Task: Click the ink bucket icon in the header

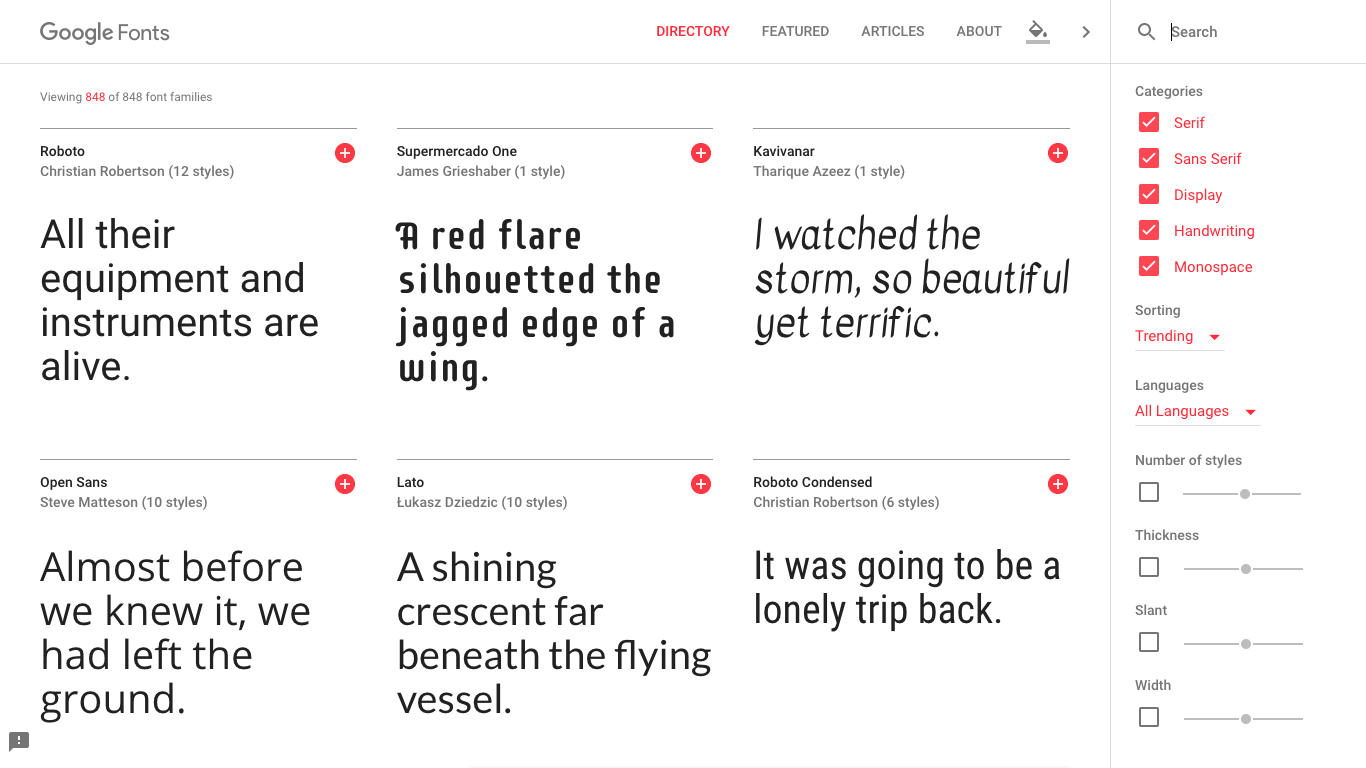Action: (x=1037, y=31)
